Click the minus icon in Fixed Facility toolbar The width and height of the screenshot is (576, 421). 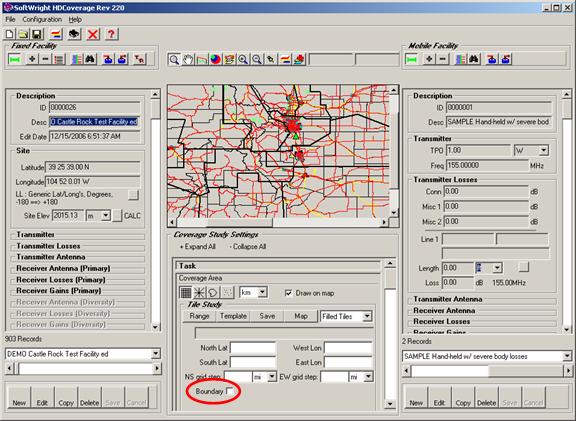pyautogui.click(x=45, y=59)
